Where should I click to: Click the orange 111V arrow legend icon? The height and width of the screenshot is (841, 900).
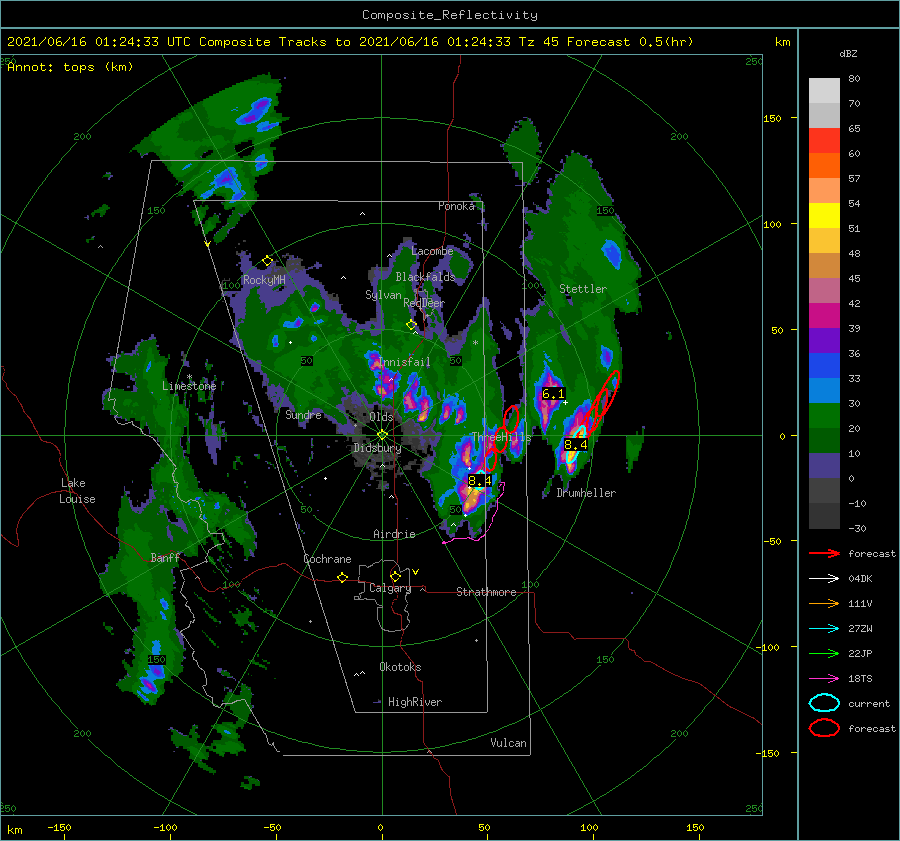tap(824, 603)
